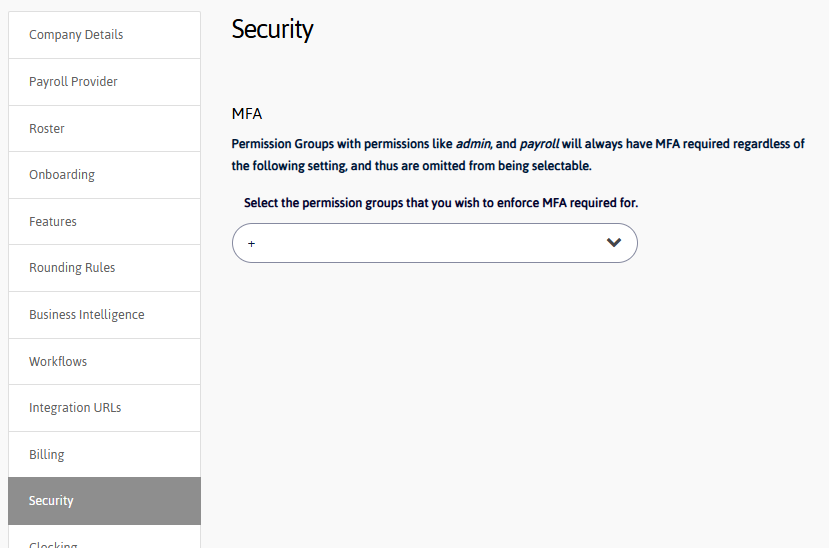829x548 pixels.
Task: Switch to Business Intelligence settings
Action: coord(87,315)
